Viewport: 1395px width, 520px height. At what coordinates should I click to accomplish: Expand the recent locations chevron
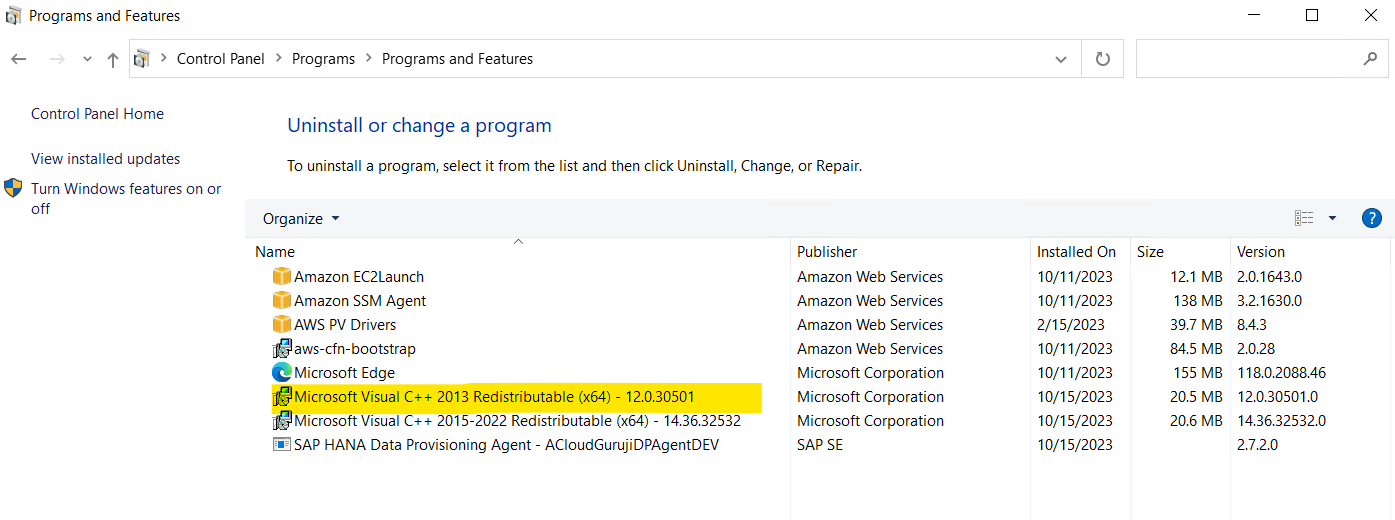87,59
